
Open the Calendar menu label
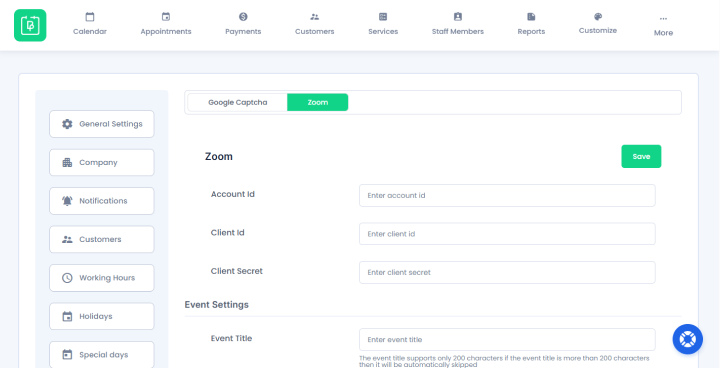point(90,32)
